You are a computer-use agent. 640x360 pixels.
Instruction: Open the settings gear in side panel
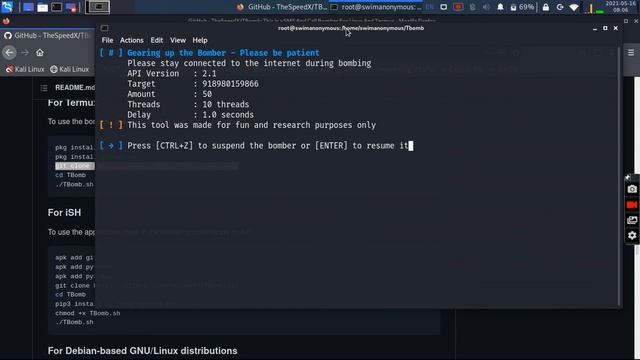[632, 236]
